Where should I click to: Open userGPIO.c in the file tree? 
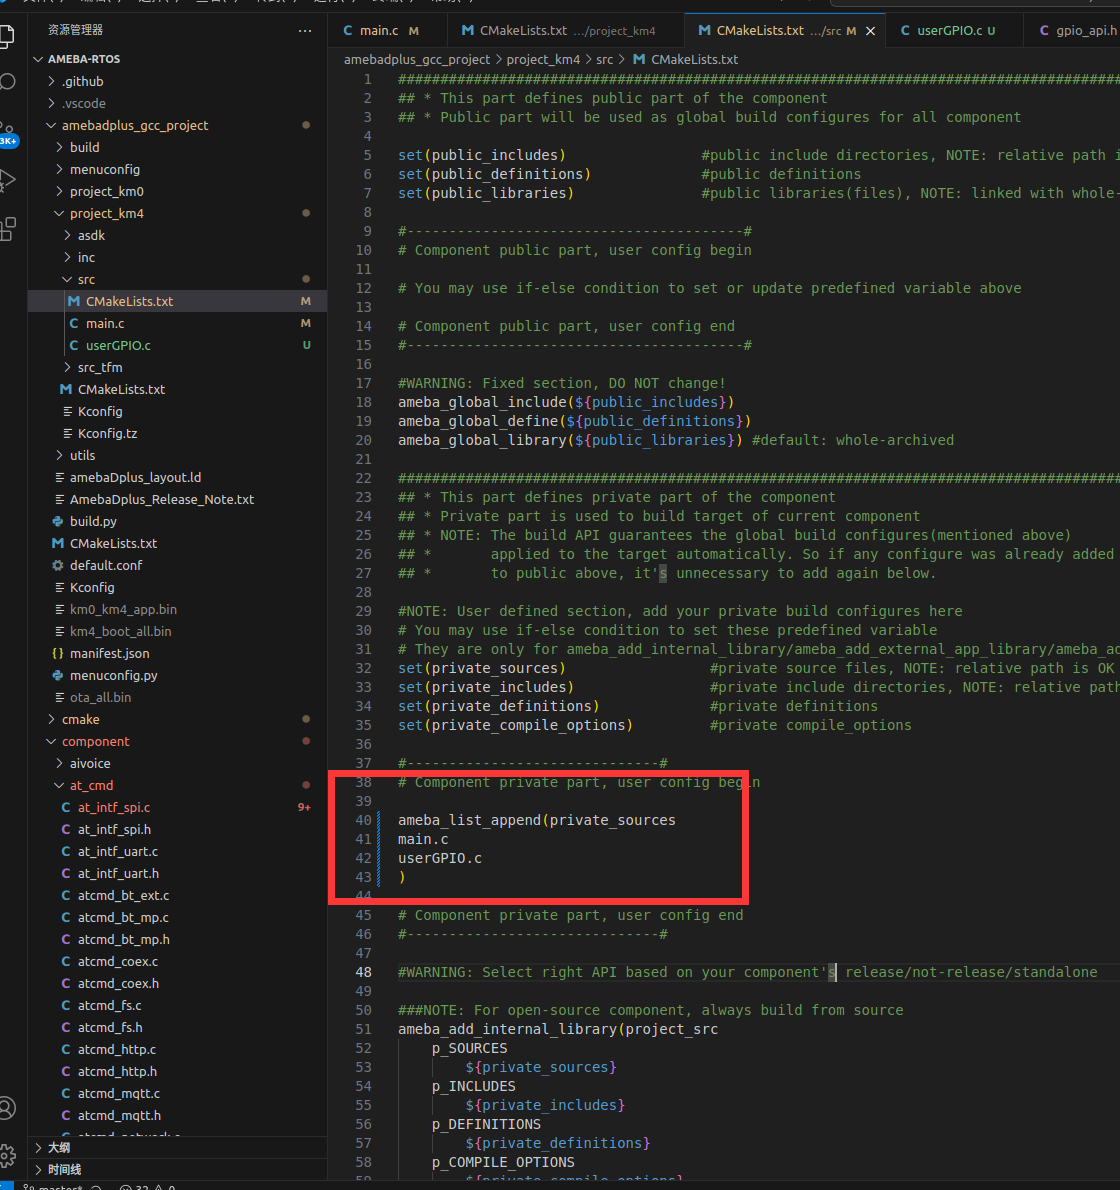click(178, 345)
